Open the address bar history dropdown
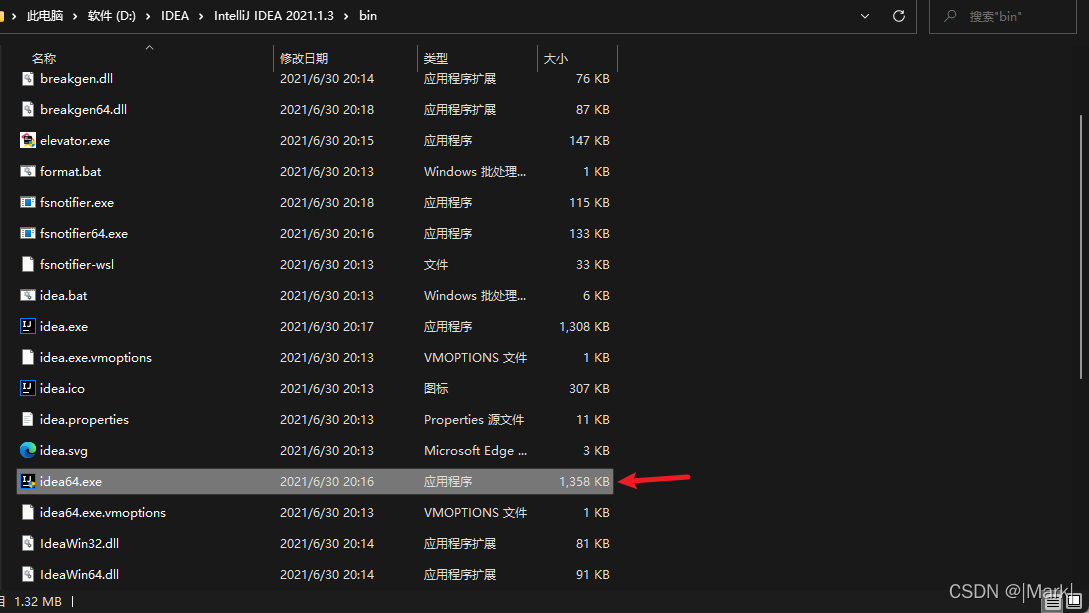Screen dimensions: 1089x613 pyautogui.click(x=865, y=16)
